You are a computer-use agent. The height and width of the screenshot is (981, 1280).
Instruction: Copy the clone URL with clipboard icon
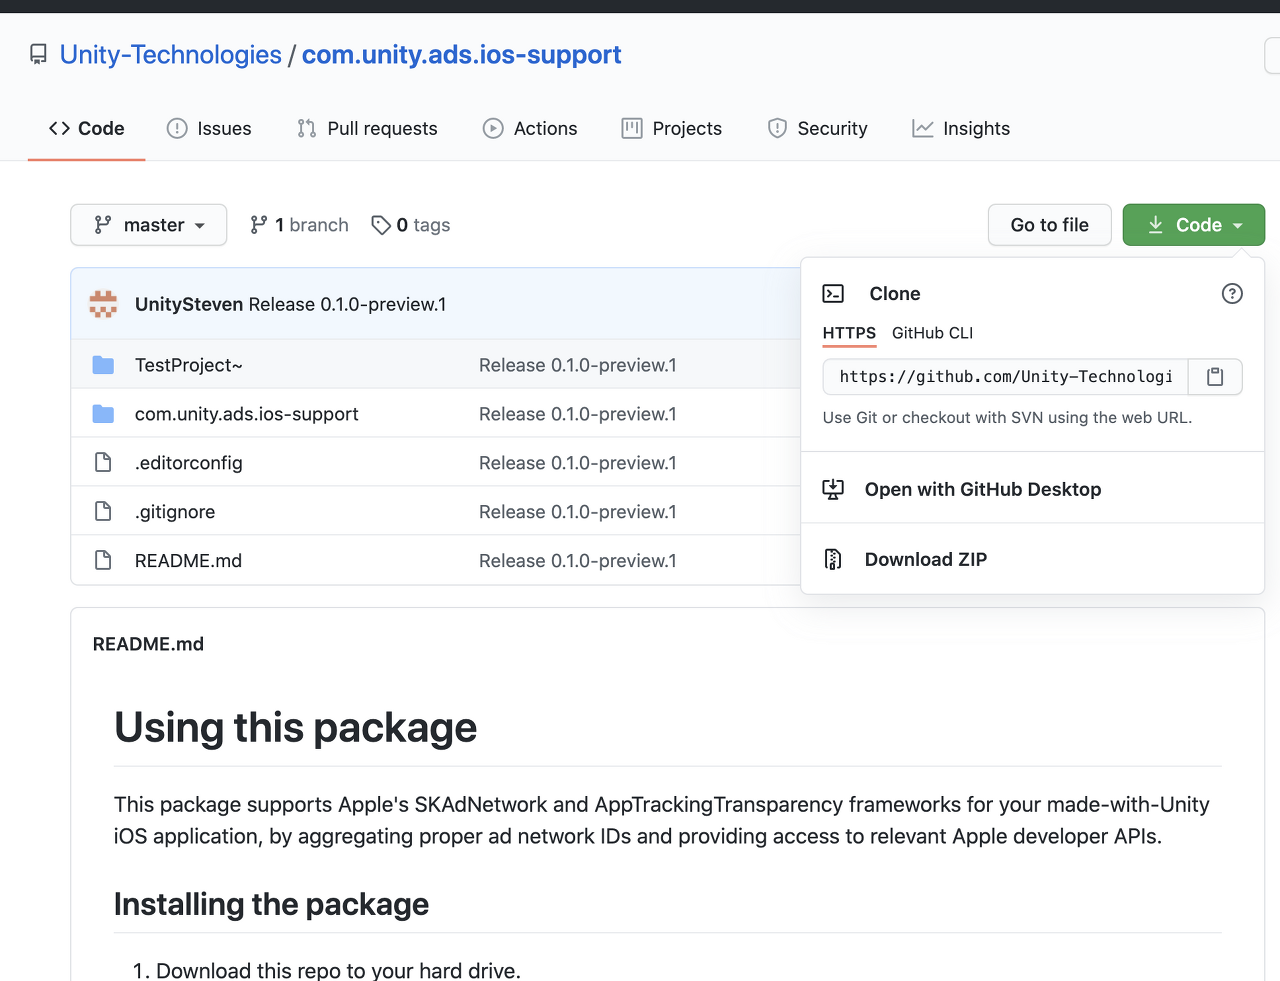pyautogui.click(x=1215, y=377)
